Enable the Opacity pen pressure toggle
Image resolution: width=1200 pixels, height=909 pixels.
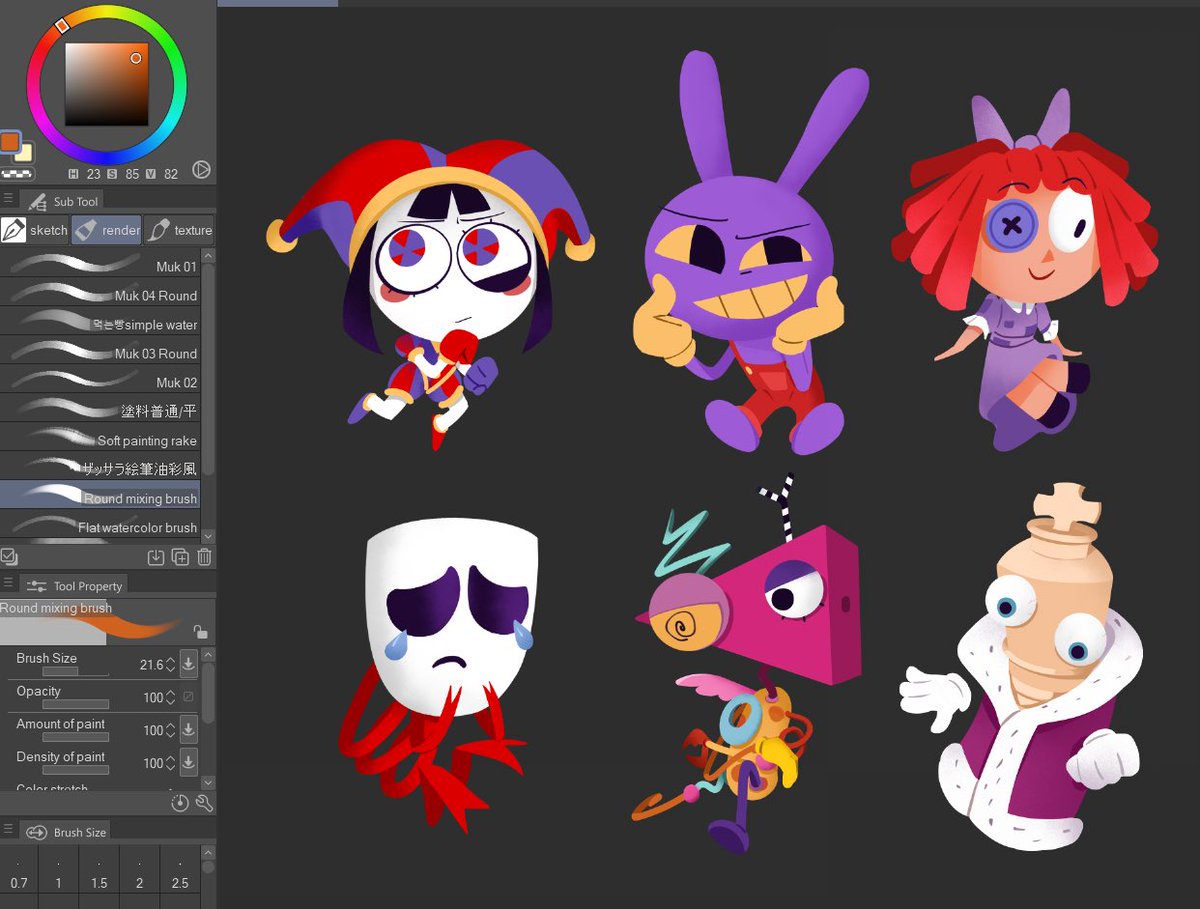(x=189, y=696)
